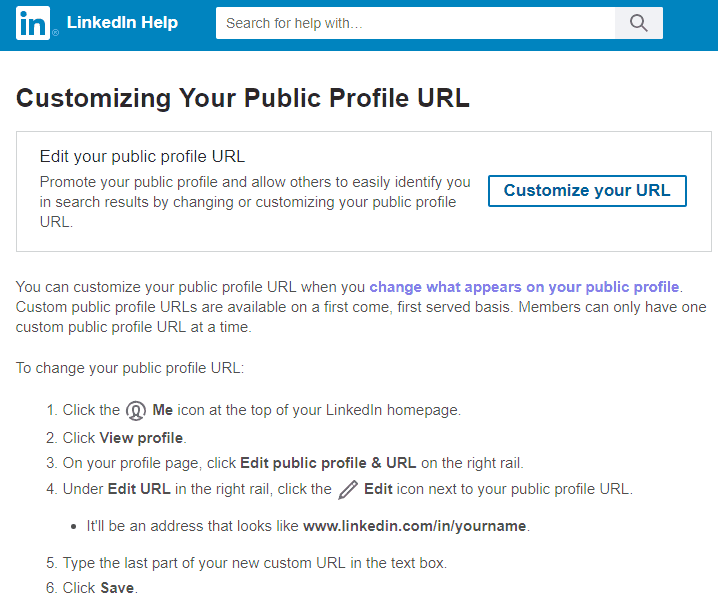Screen dimensions: 718x607
Task: Click the 'www.linkedin.com/in/yourname' example address
Action: [x=415, y=526]
